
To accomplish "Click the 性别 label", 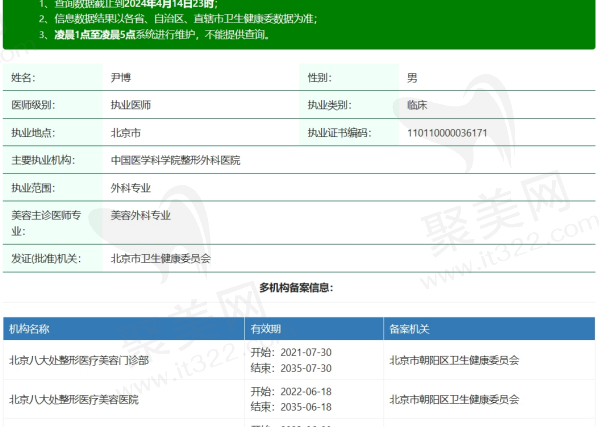I will [320, 78].
